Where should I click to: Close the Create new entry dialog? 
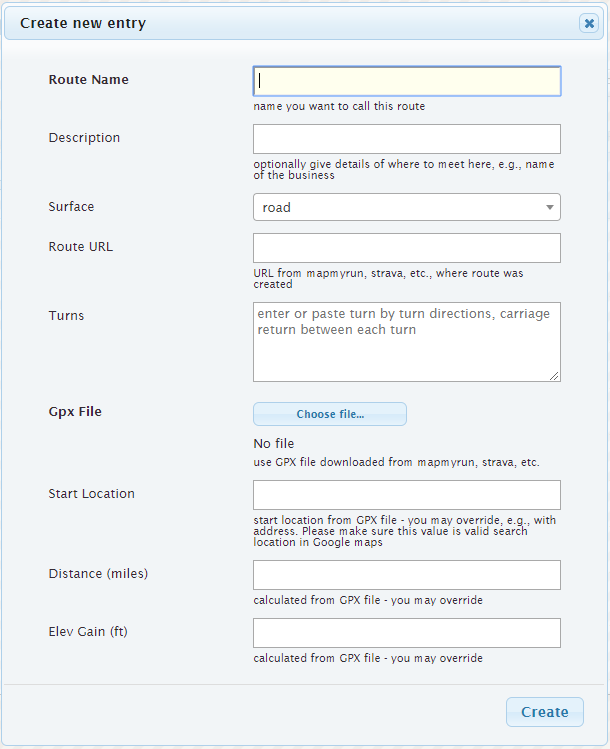pyautogui.click(x=589, y=23)
